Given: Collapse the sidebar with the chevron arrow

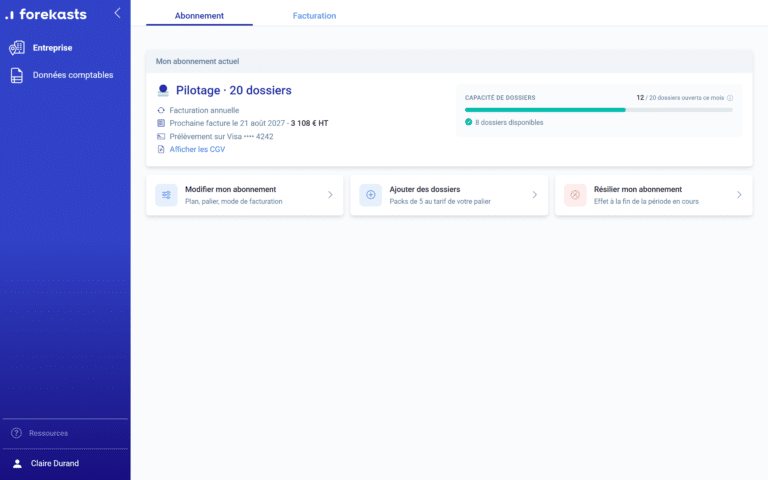Looking at the screenshot, I should [117, 13].
